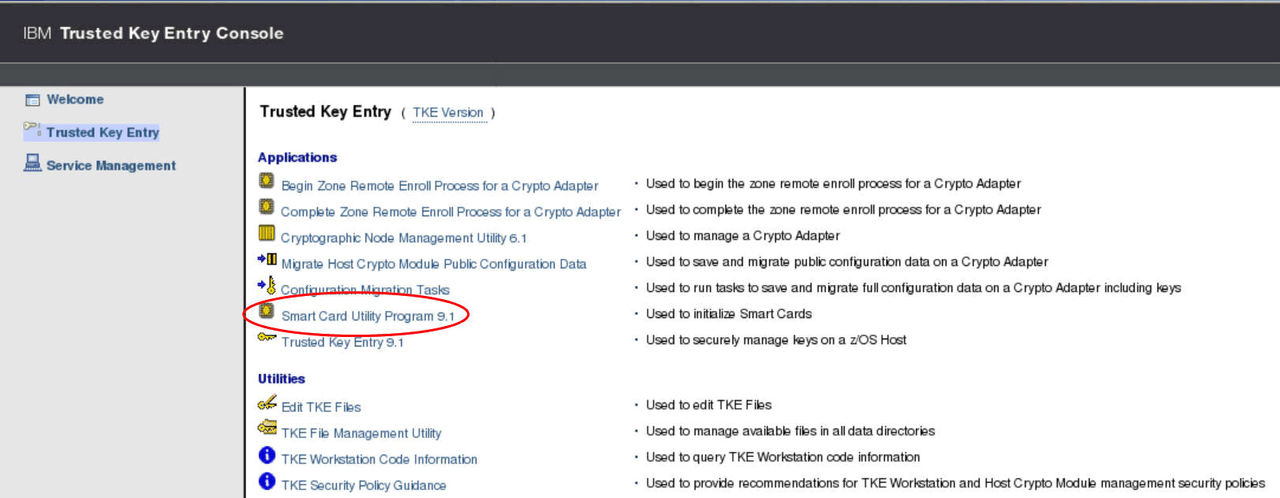
Task: Click the main Trusted Key Entry page heading
Action: point(325,112)
